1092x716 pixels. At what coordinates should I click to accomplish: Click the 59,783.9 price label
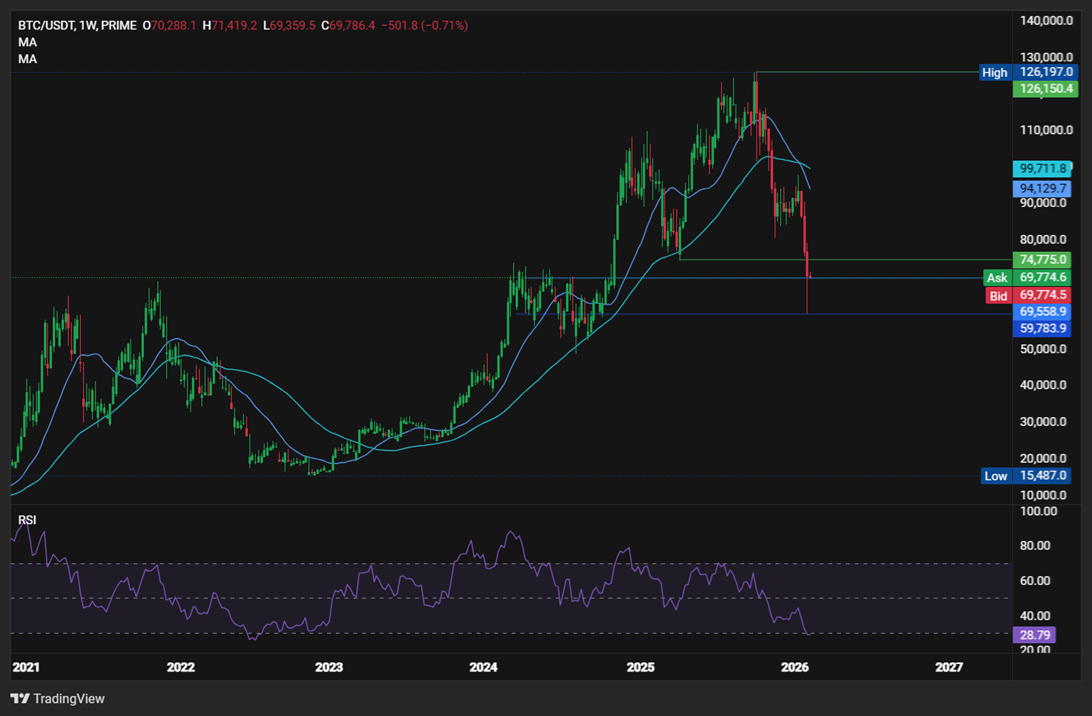[x=1044, y=328]
